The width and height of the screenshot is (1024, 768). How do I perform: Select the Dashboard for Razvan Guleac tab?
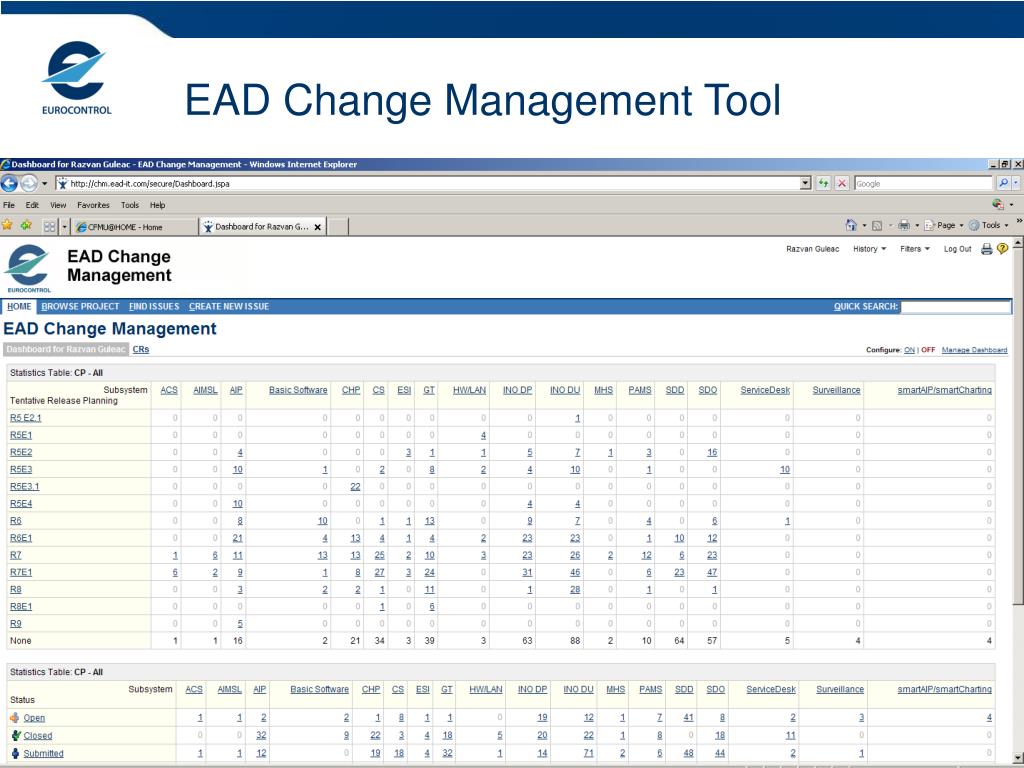coord(65,349)
